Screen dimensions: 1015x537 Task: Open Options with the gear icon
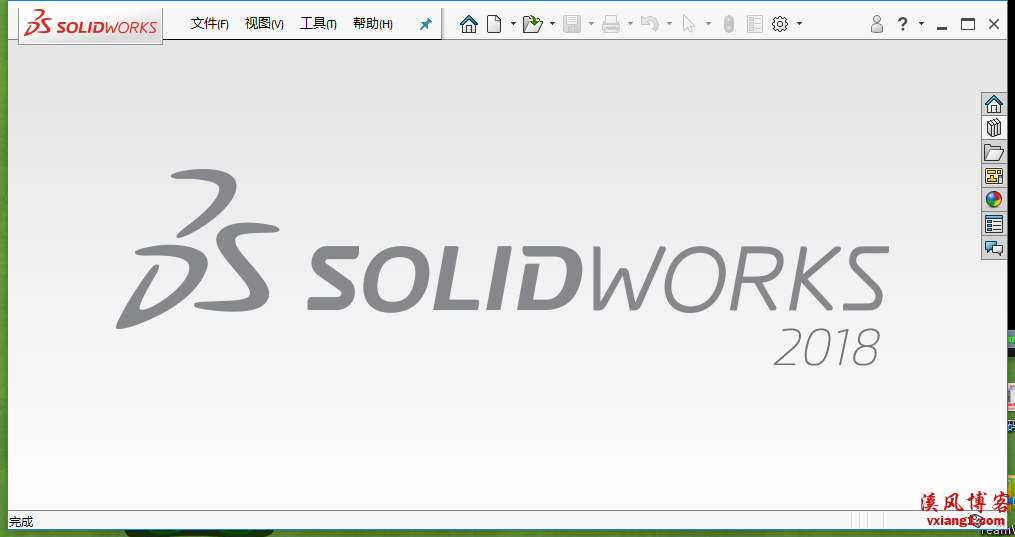tap(780, 24)
